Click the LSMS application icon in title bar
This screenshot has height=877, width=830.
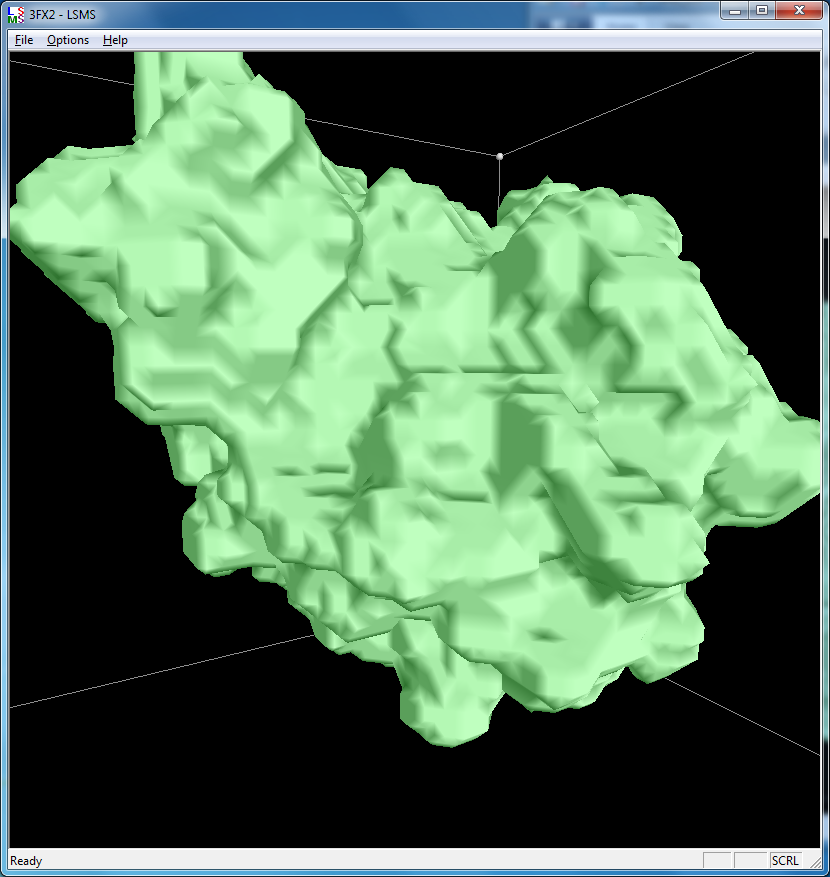tap(16, 11)
